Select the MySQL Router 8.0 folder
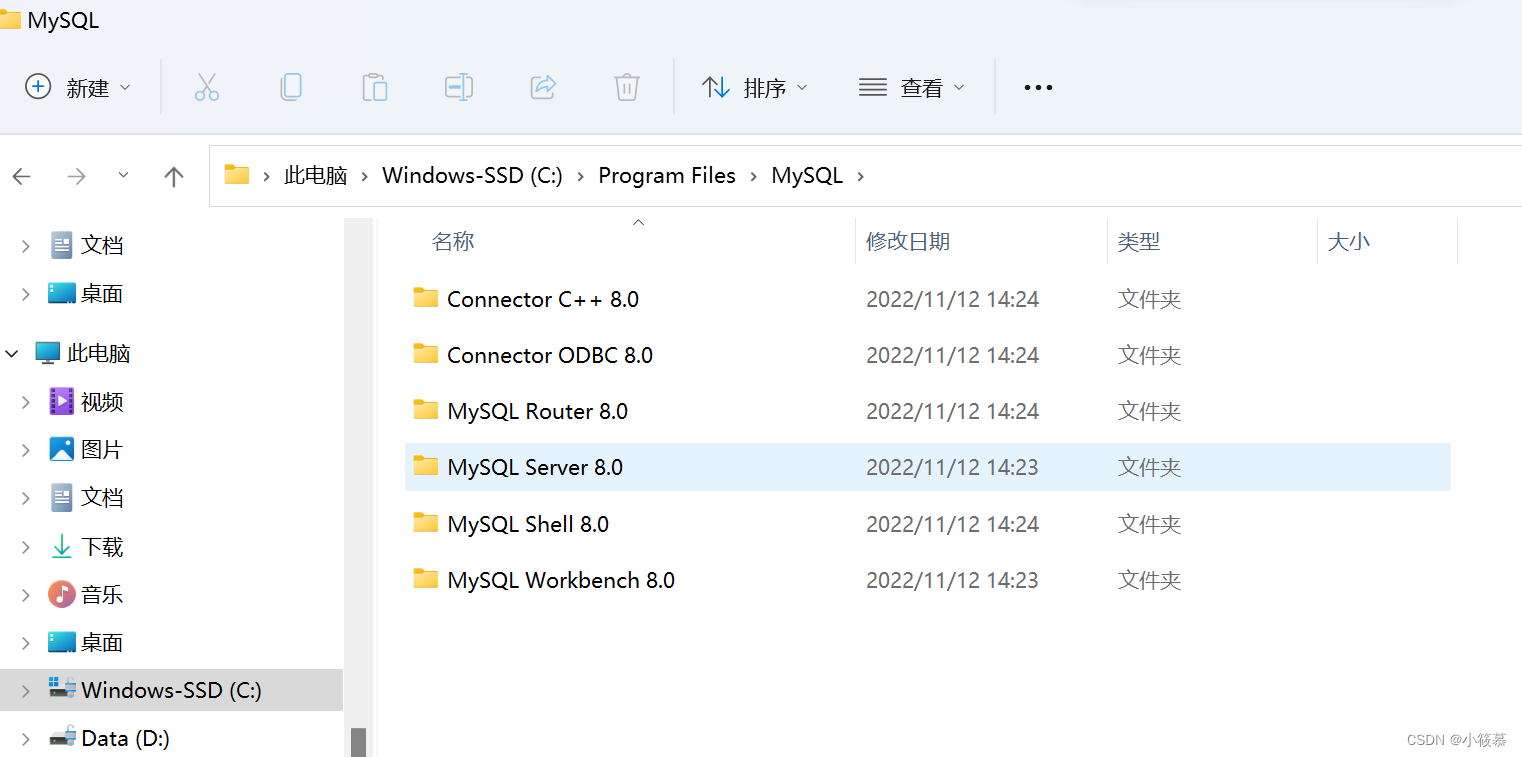The height and width of the screenshot is (757, 1522). point(928,411)
